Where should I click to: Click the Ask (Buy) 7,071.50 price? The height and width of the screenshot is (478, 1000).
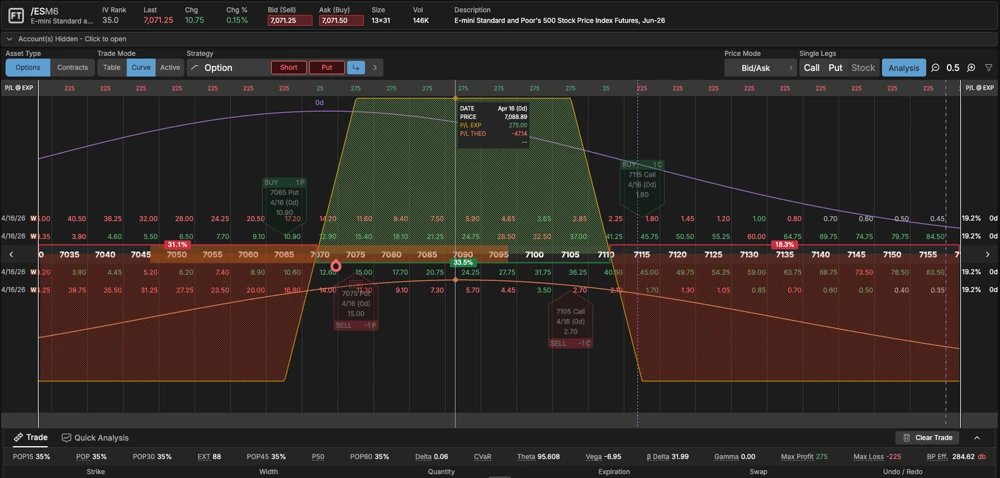[x=341, y=20]
